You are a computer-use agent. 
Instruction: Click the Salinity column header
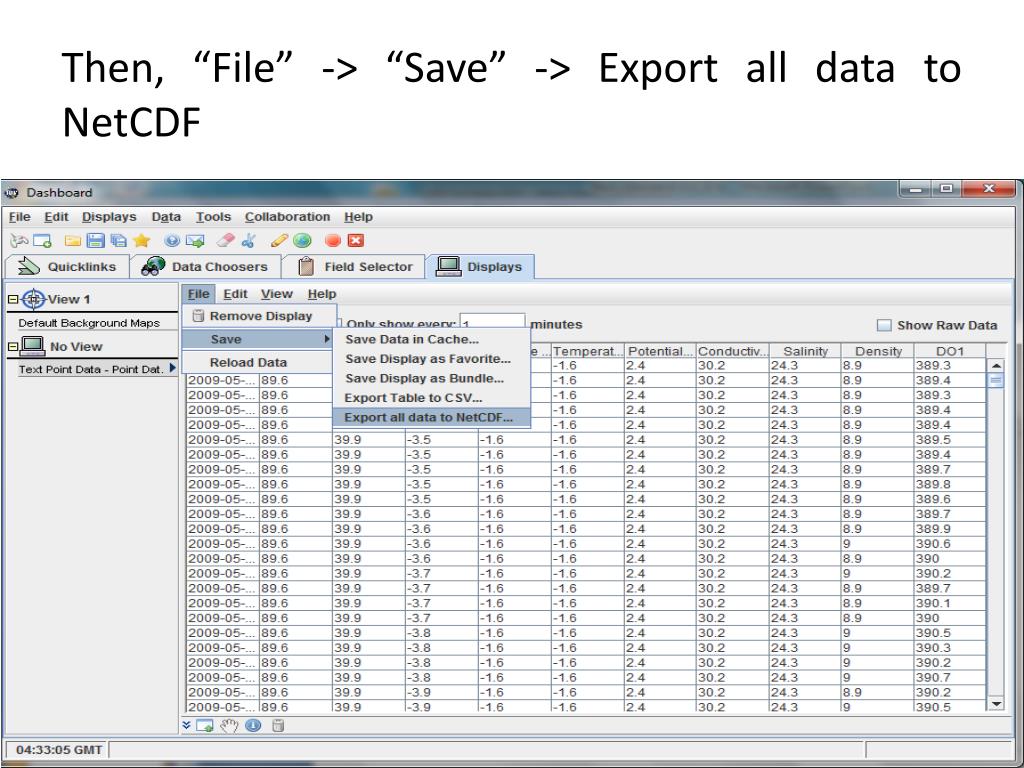(x=805, y=351)
